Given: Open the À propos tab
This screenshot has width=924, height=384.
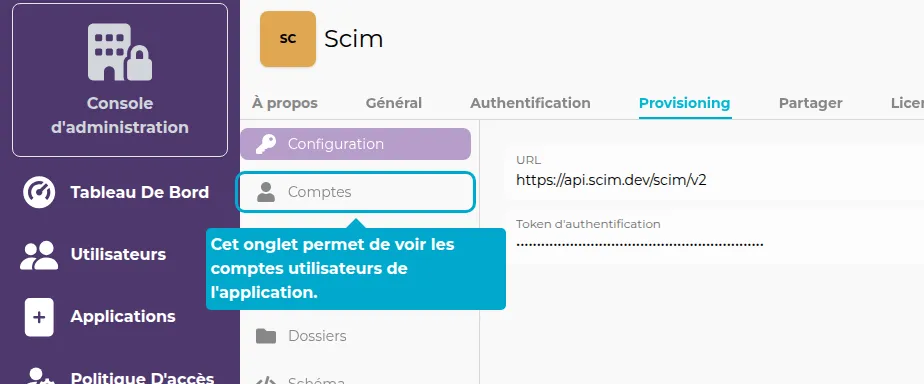Looking at the screenshot, I should pos(285,103).
